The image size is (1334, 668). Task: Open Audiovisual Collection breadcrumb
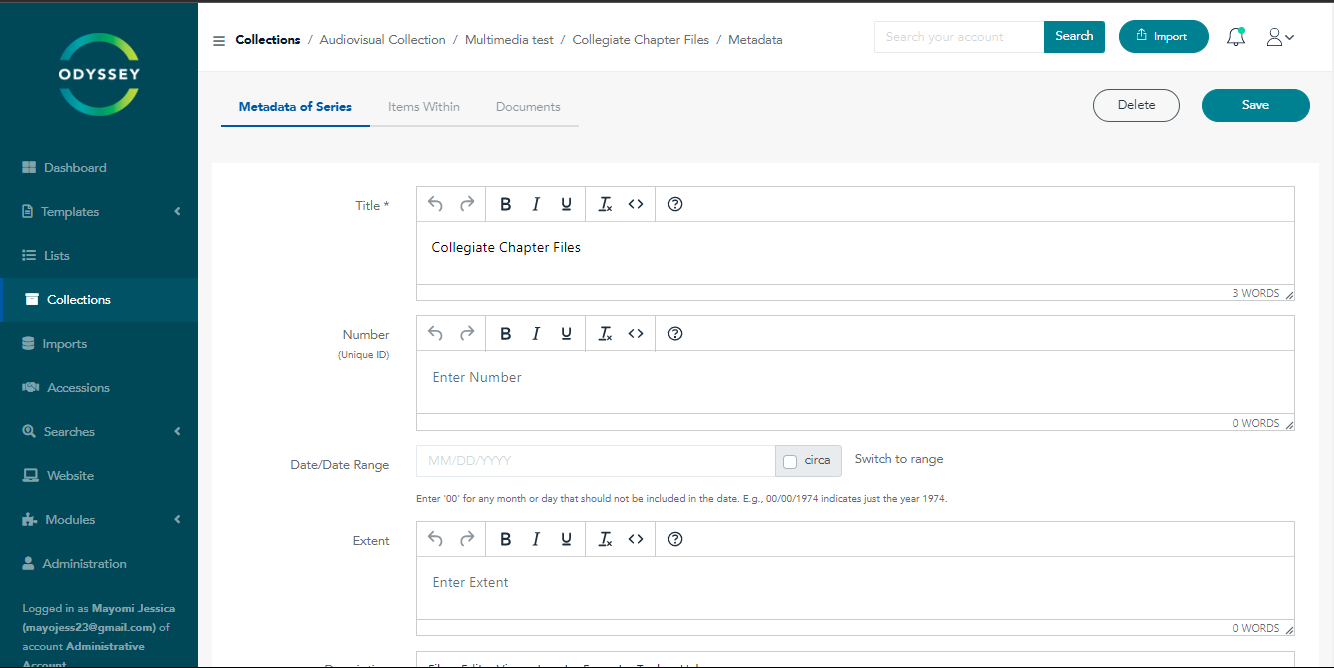point(382,40)
